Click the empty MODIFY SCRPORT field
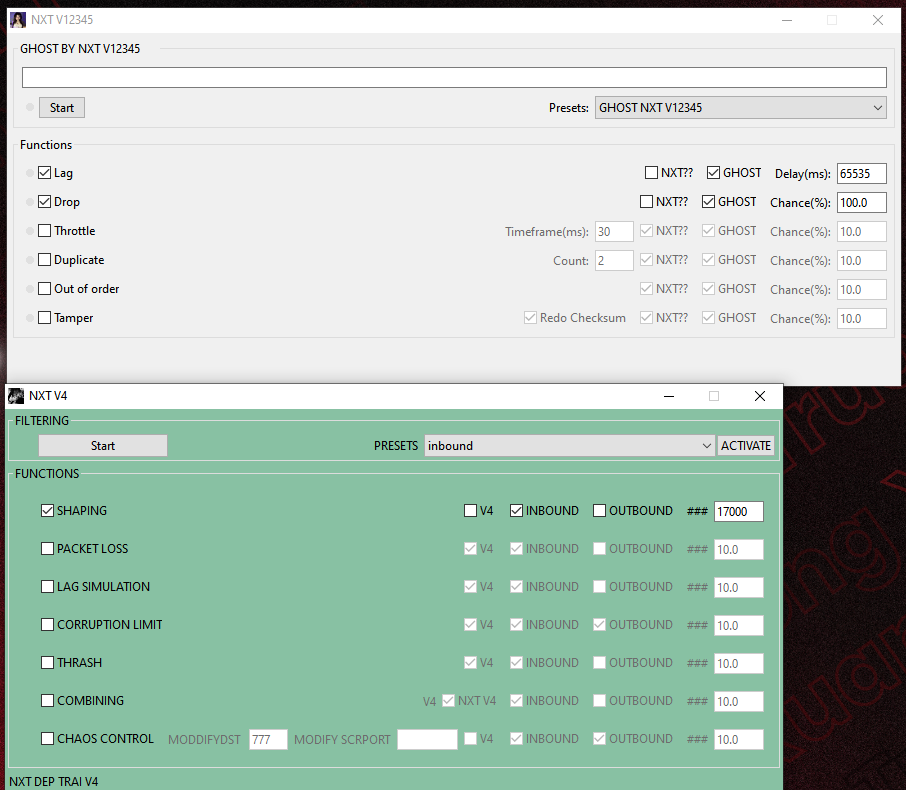This screenshot has height=790, width=906. point(427,740)
